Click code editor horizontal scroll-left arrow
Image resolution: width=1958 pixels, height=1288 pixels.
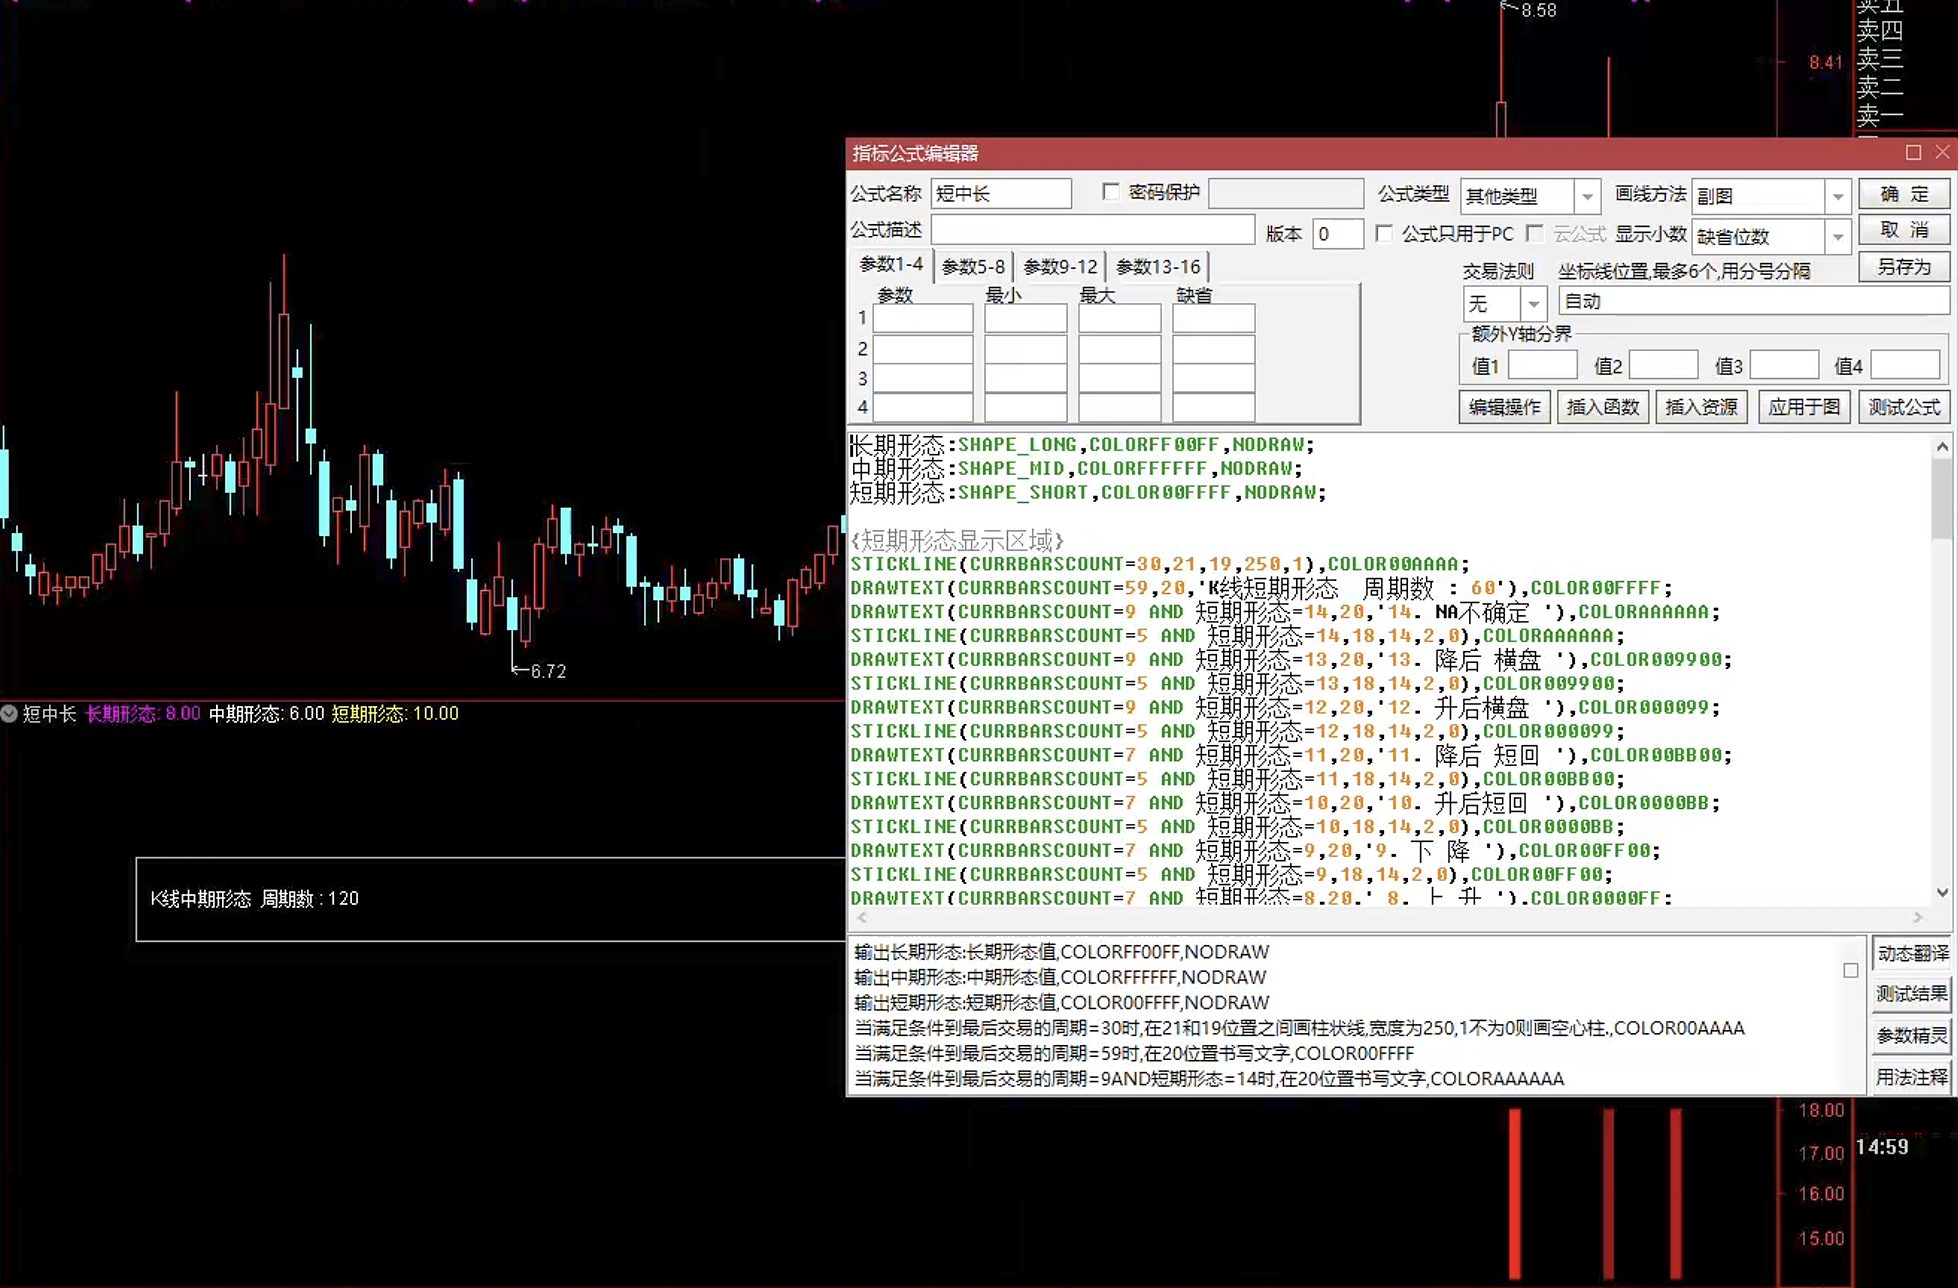click(862, 917)
